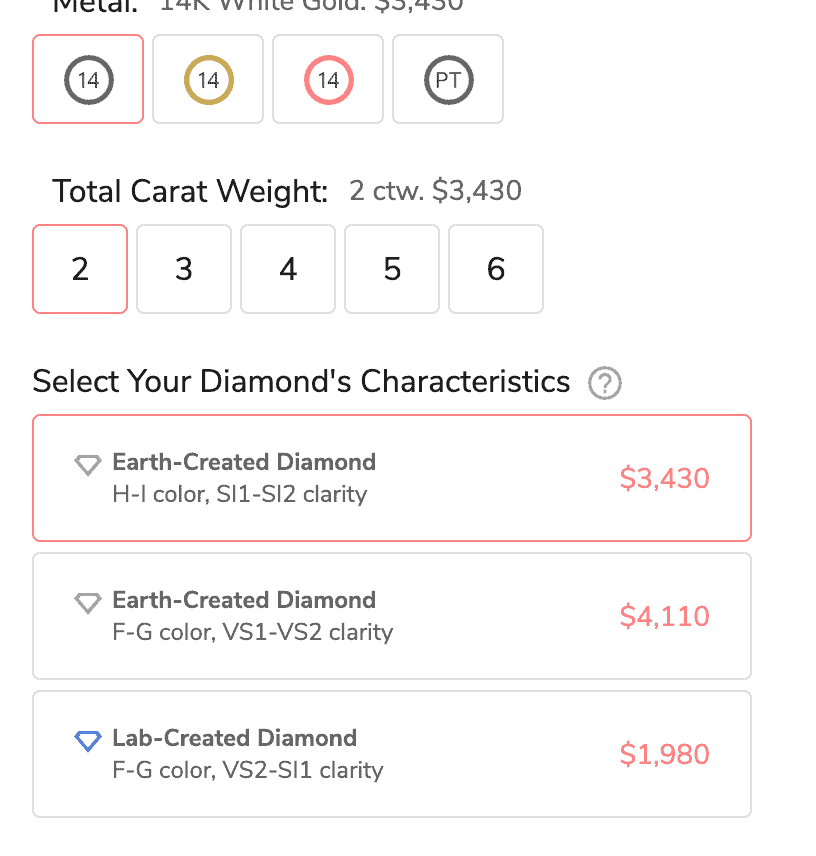Choose Earth-Created F-G color VS1-VS2 diamond
Image resolution: width=816 pixels, height=856 pixels.
coord(392,616)
